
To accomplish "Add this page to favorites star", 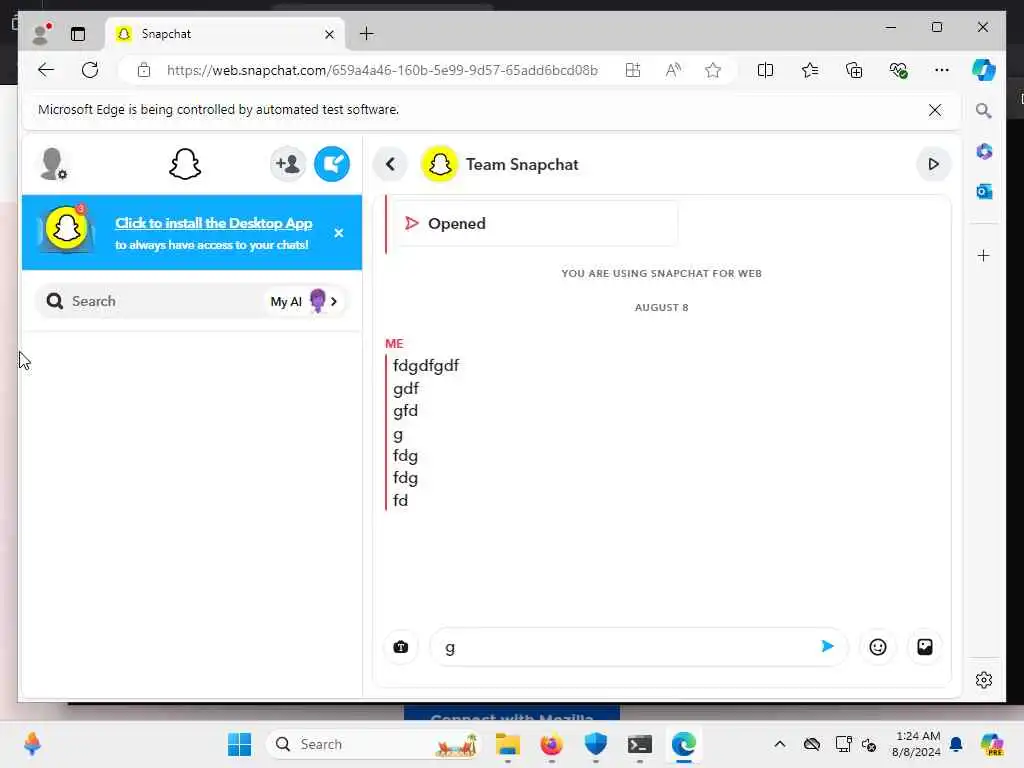I will (x=712, y=70).
